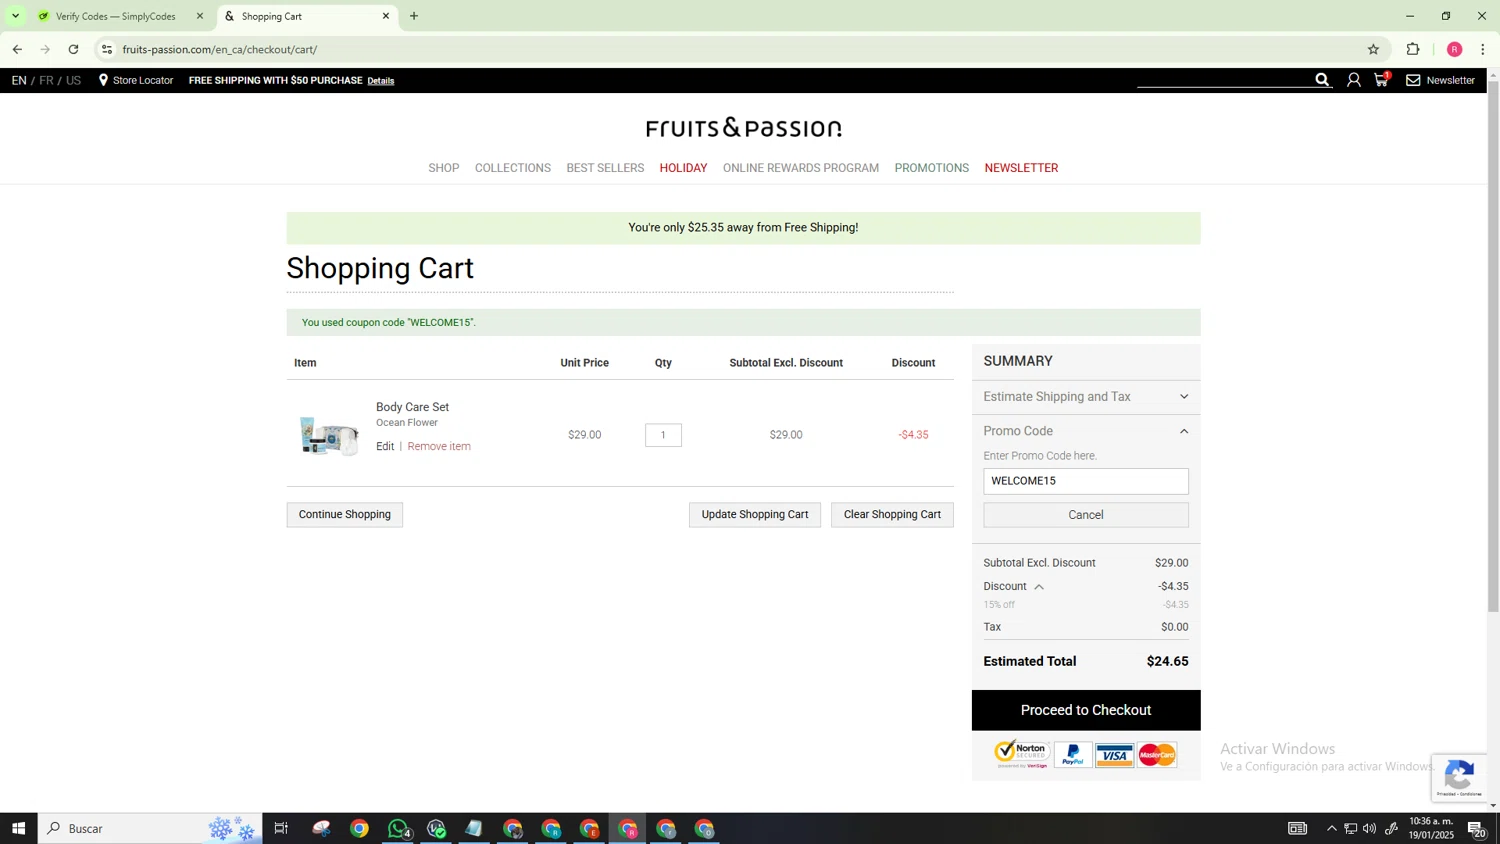This screenshot has height=844, width=1500.
Task: Switch site to US
Action: pyautogui.click(x=73, y=80)
